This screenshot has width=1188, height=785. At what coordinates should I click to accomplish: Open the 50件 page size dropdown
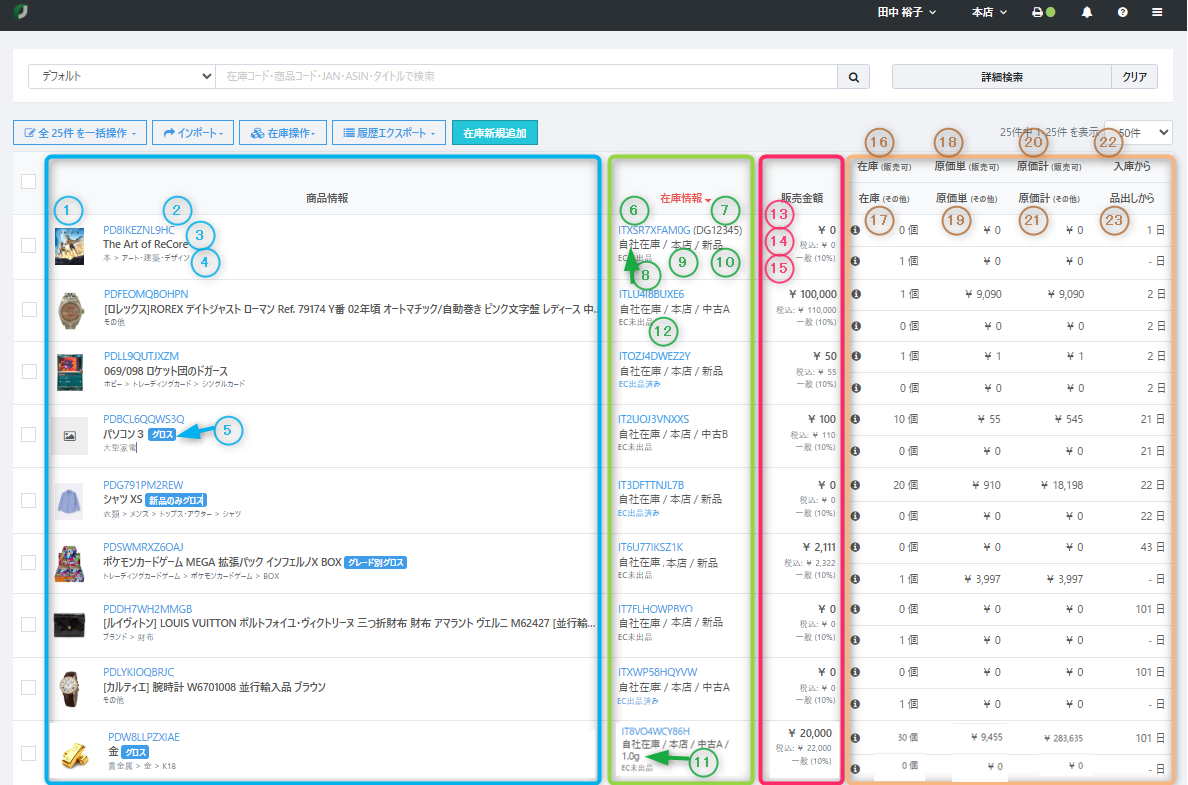[1139, 133]
